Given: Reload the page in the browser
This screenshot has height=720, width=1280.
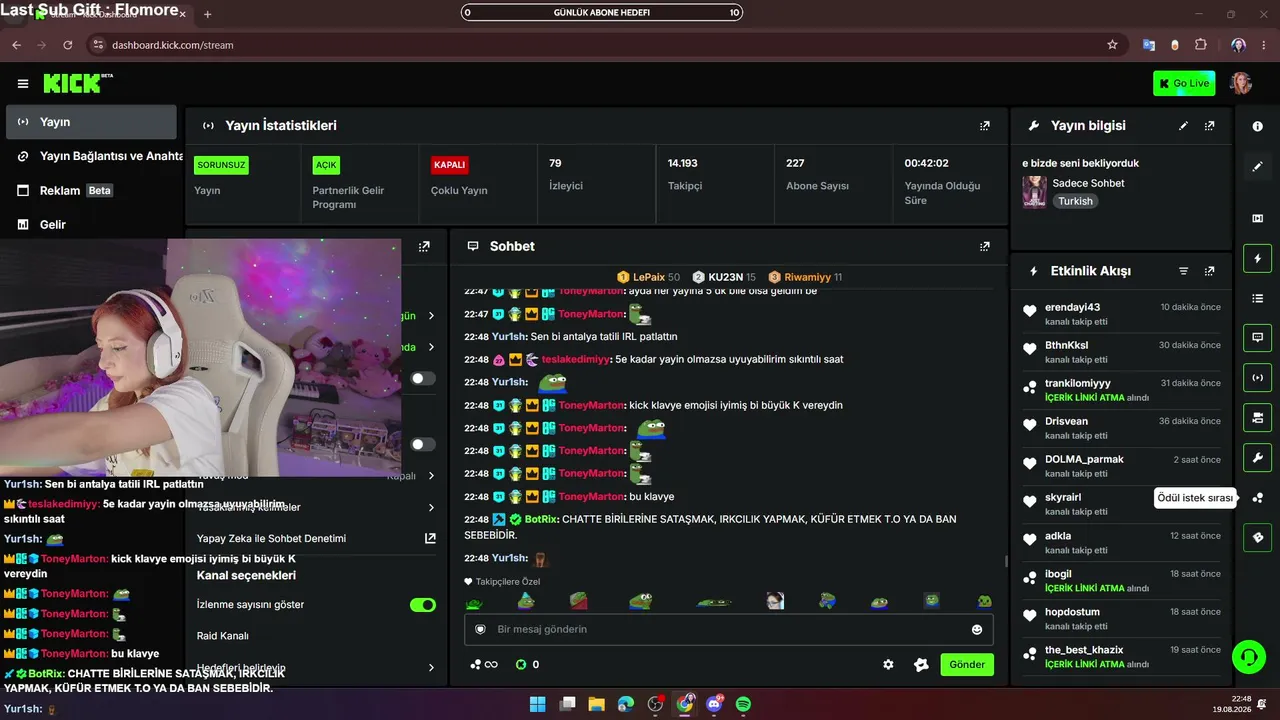Looking at the screenshot, I should pos(68,45).
